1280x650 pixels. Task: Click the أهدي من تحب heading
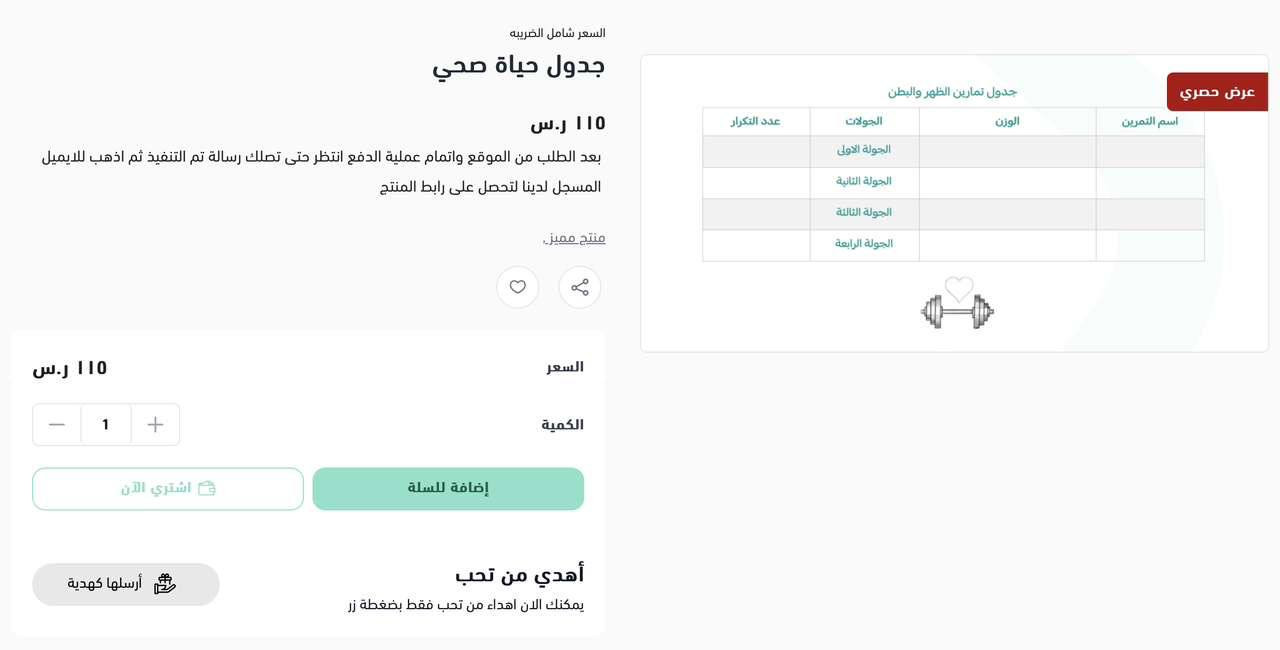(x=520, y=575)
